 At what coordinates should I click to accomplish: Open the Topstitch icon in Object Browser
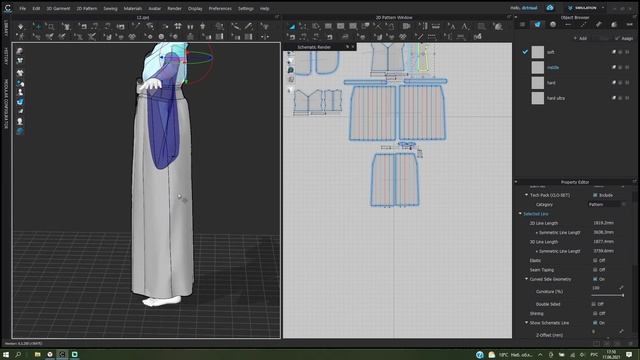(x=583, y=24)
